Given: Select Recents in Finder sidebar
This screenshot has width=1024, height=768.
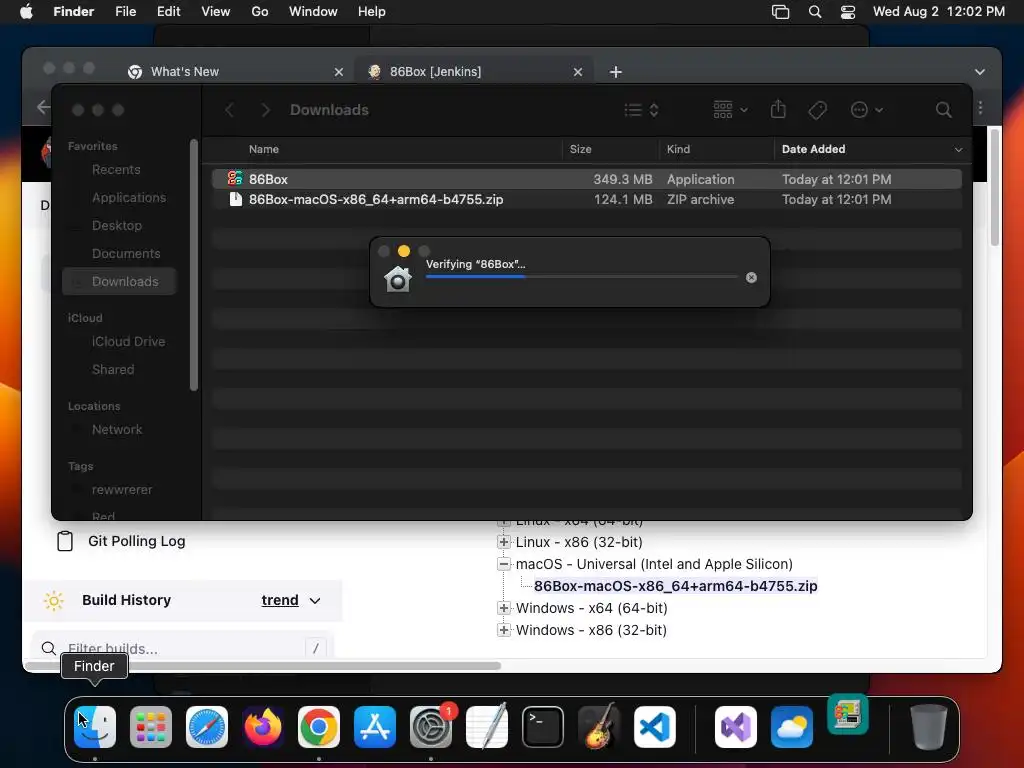Looking at the screenshot, I should click(116, 170).
